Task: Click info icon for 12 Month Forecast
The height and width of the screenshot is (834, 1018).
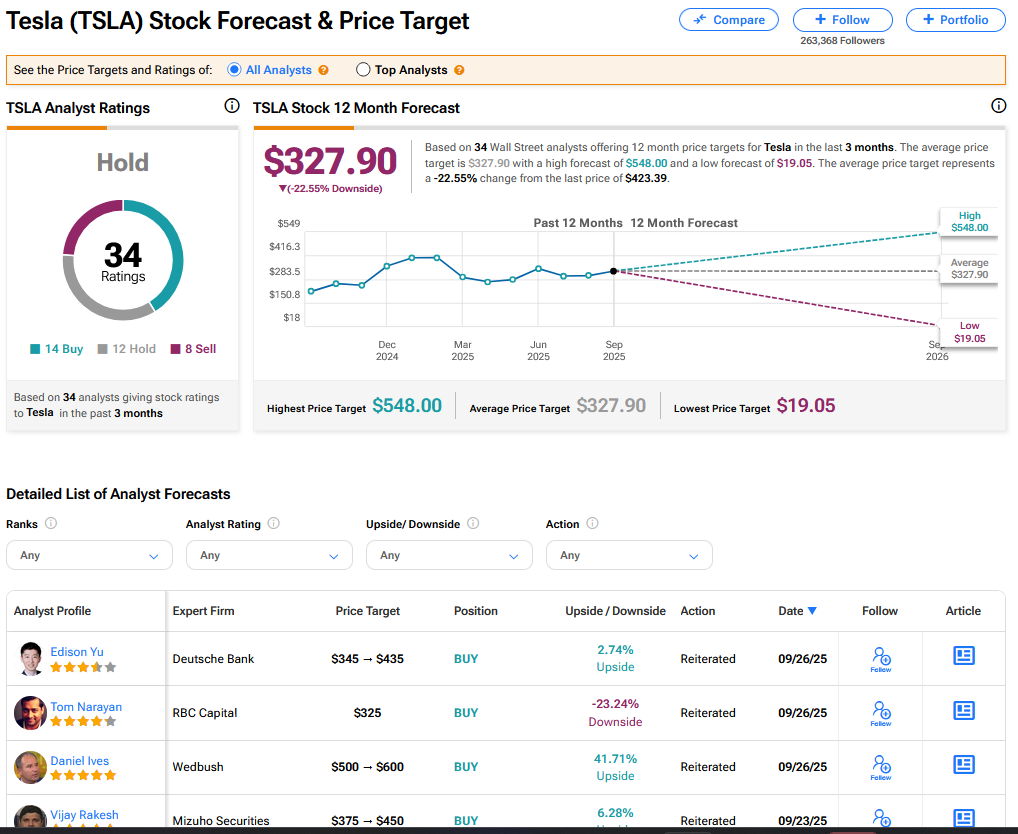Action: tap(999, 106)
